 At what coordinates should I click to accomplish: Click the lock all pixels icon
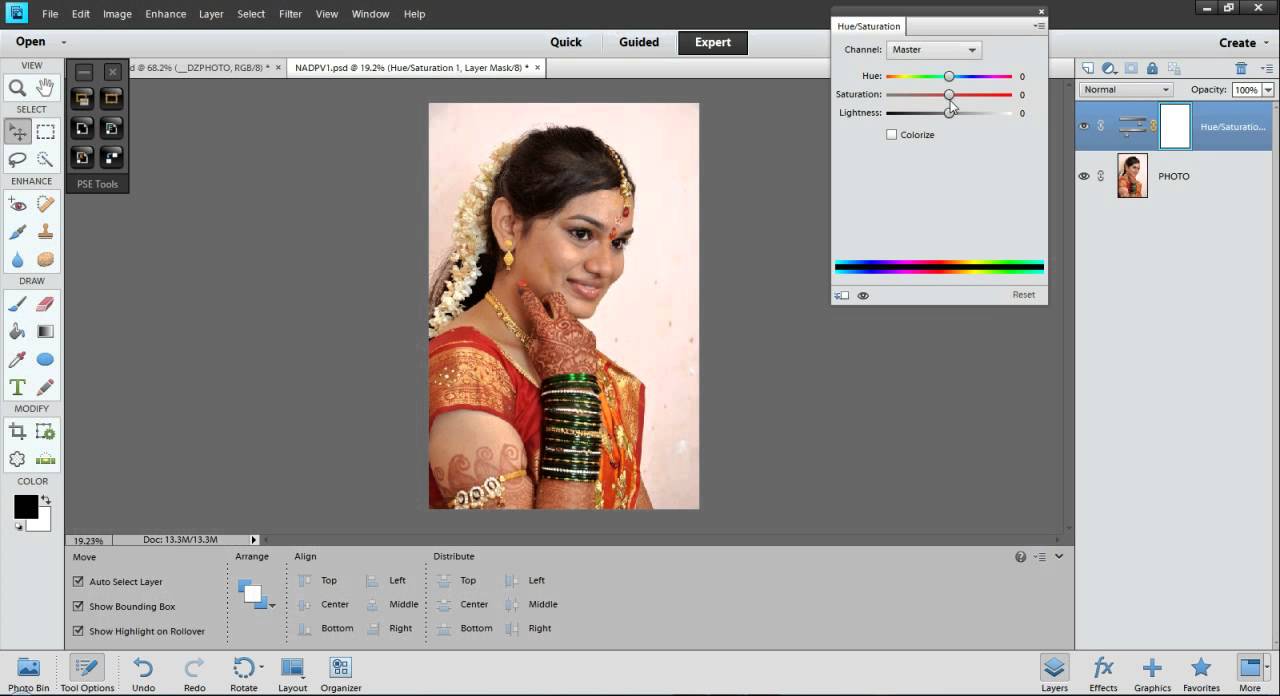[x=1152, y=68]
